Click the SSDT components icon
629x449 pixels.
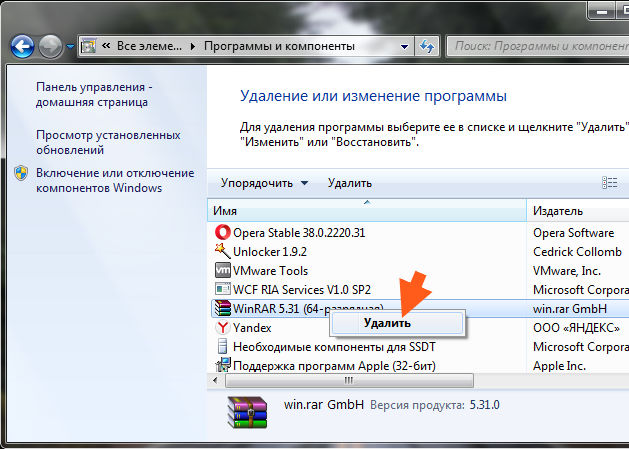(x=222, y=346)
